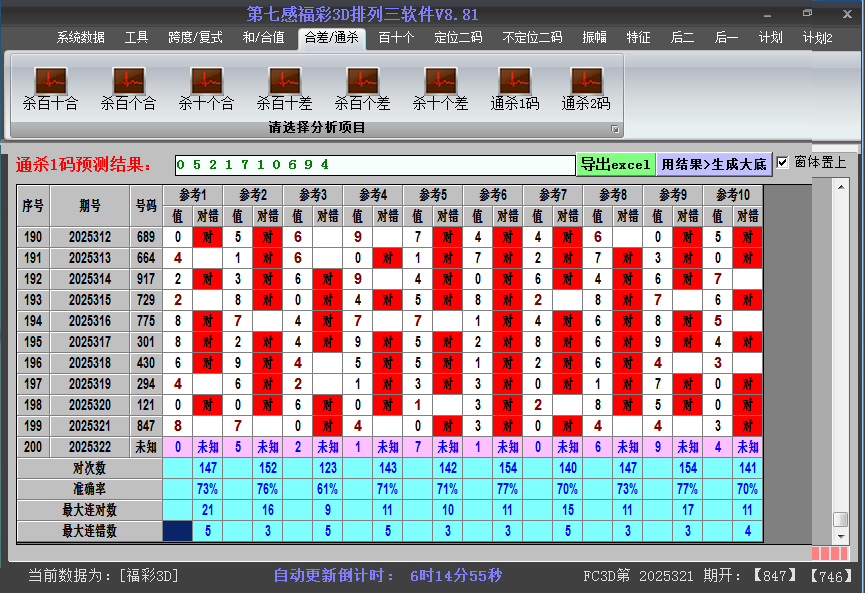The width and height of the screenshot is (865, 593).
Task: Select the dark blue 最大连错数 cell
Action: [x=177, y=531]
